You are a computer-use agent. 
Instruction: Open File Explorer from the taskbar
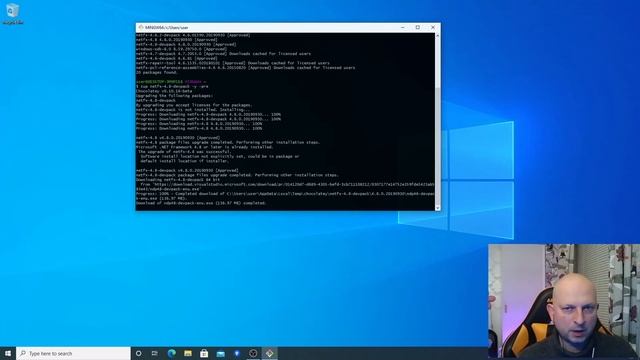(x=188, y=353)
